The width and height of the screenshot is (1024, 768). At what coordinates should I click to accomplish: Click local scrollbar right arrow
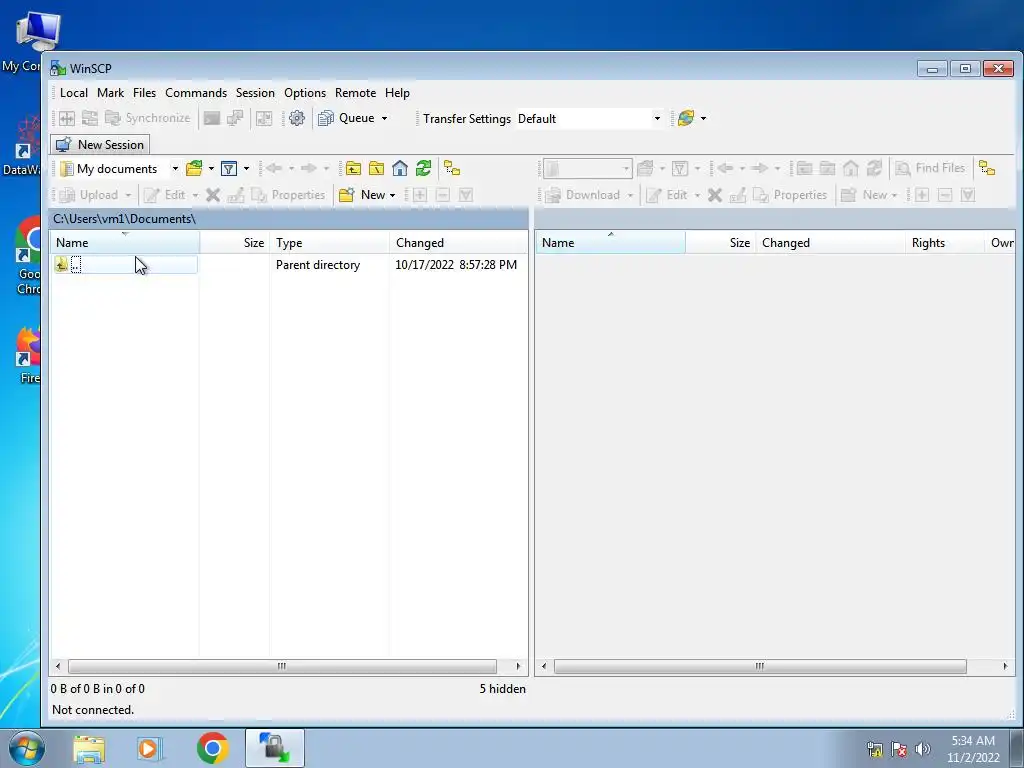pos(519,666)
